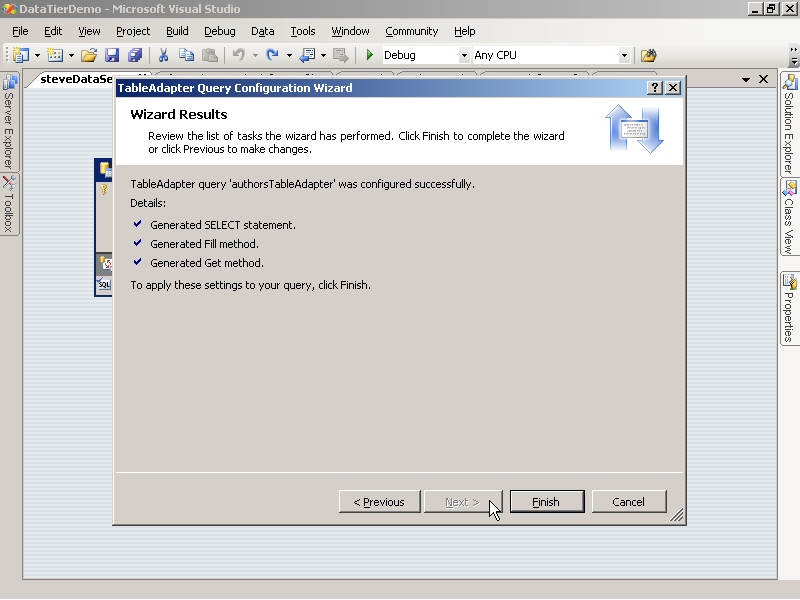
Task: Click the Cut scissors icon
Action: pos(163,55)
